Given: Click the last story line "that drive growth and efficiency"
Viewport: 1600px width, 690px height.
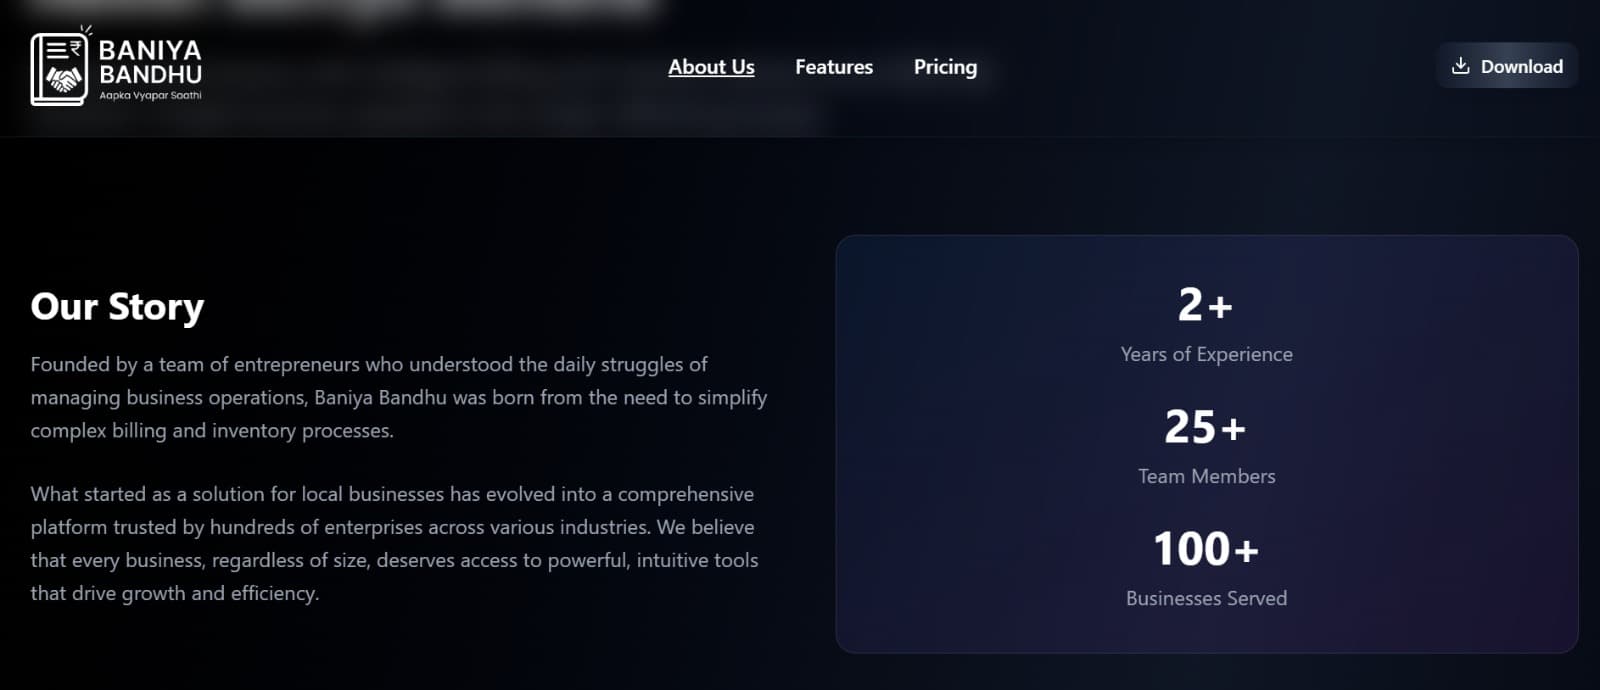Looking at the screenshot, I should click(175, 593).
